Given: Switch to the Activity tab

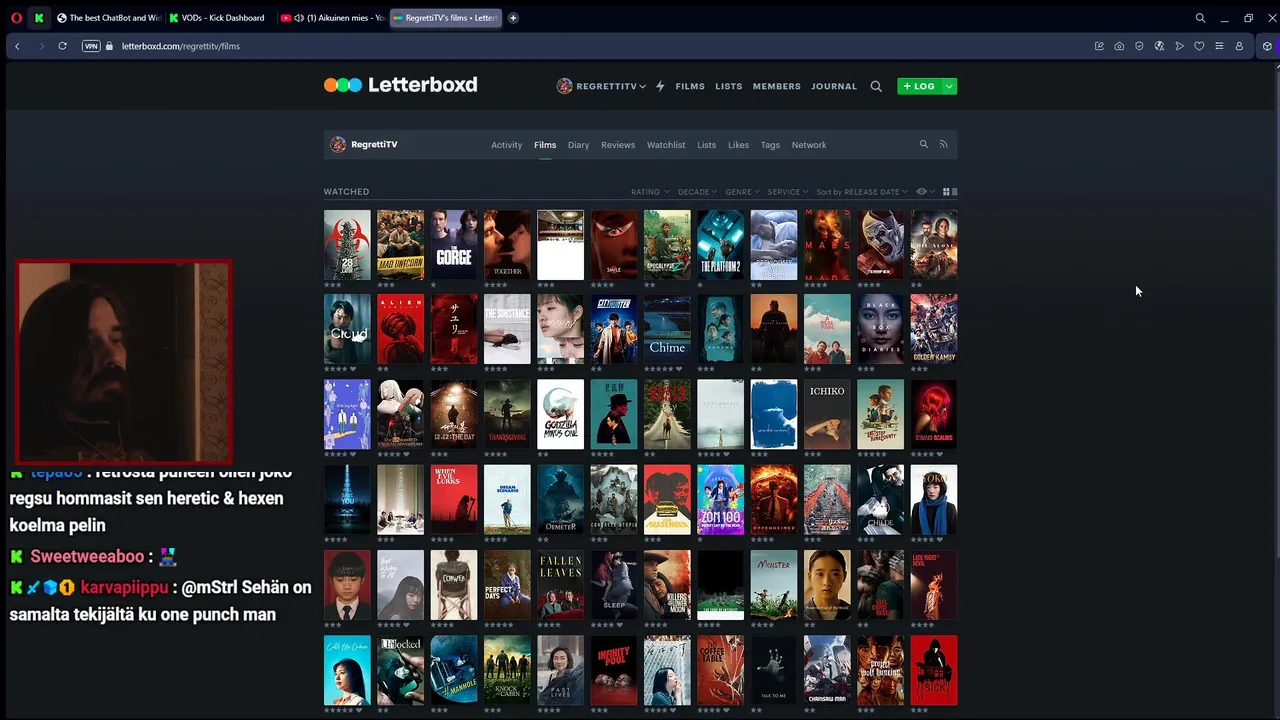Looking at the screenshot, I should point(506,145).
